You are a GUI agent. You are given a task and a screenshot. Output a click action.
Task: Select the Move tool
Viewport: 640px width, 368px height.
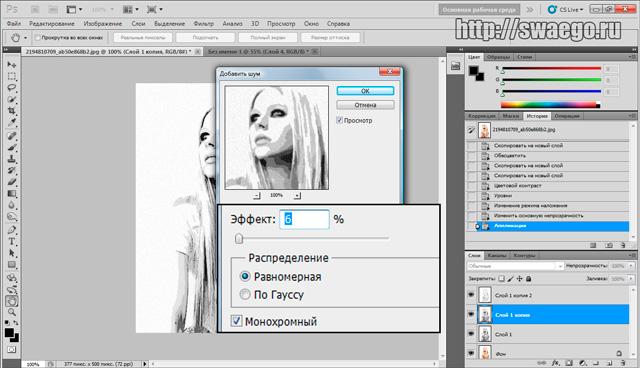point(11,64)
